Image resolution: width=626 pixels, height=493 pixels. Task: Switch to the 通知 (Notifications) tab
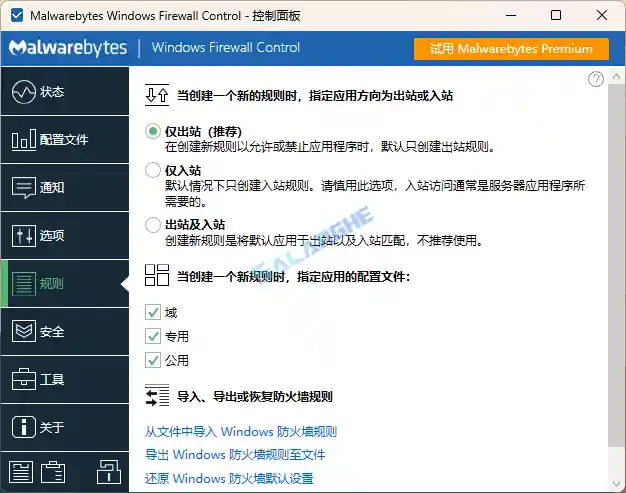pyautogui.click(x=65, y=187)
